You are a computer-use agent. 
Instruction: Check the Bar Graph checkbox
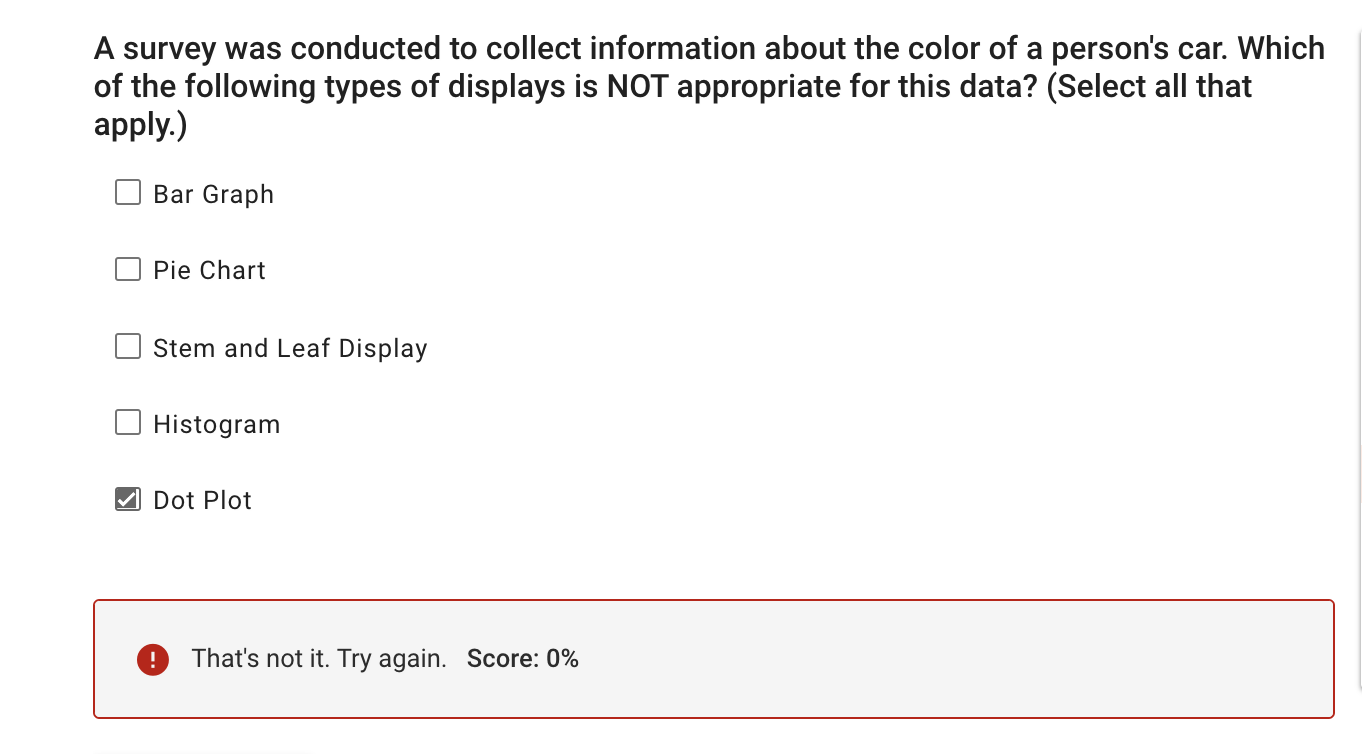(x=127, y=192)
